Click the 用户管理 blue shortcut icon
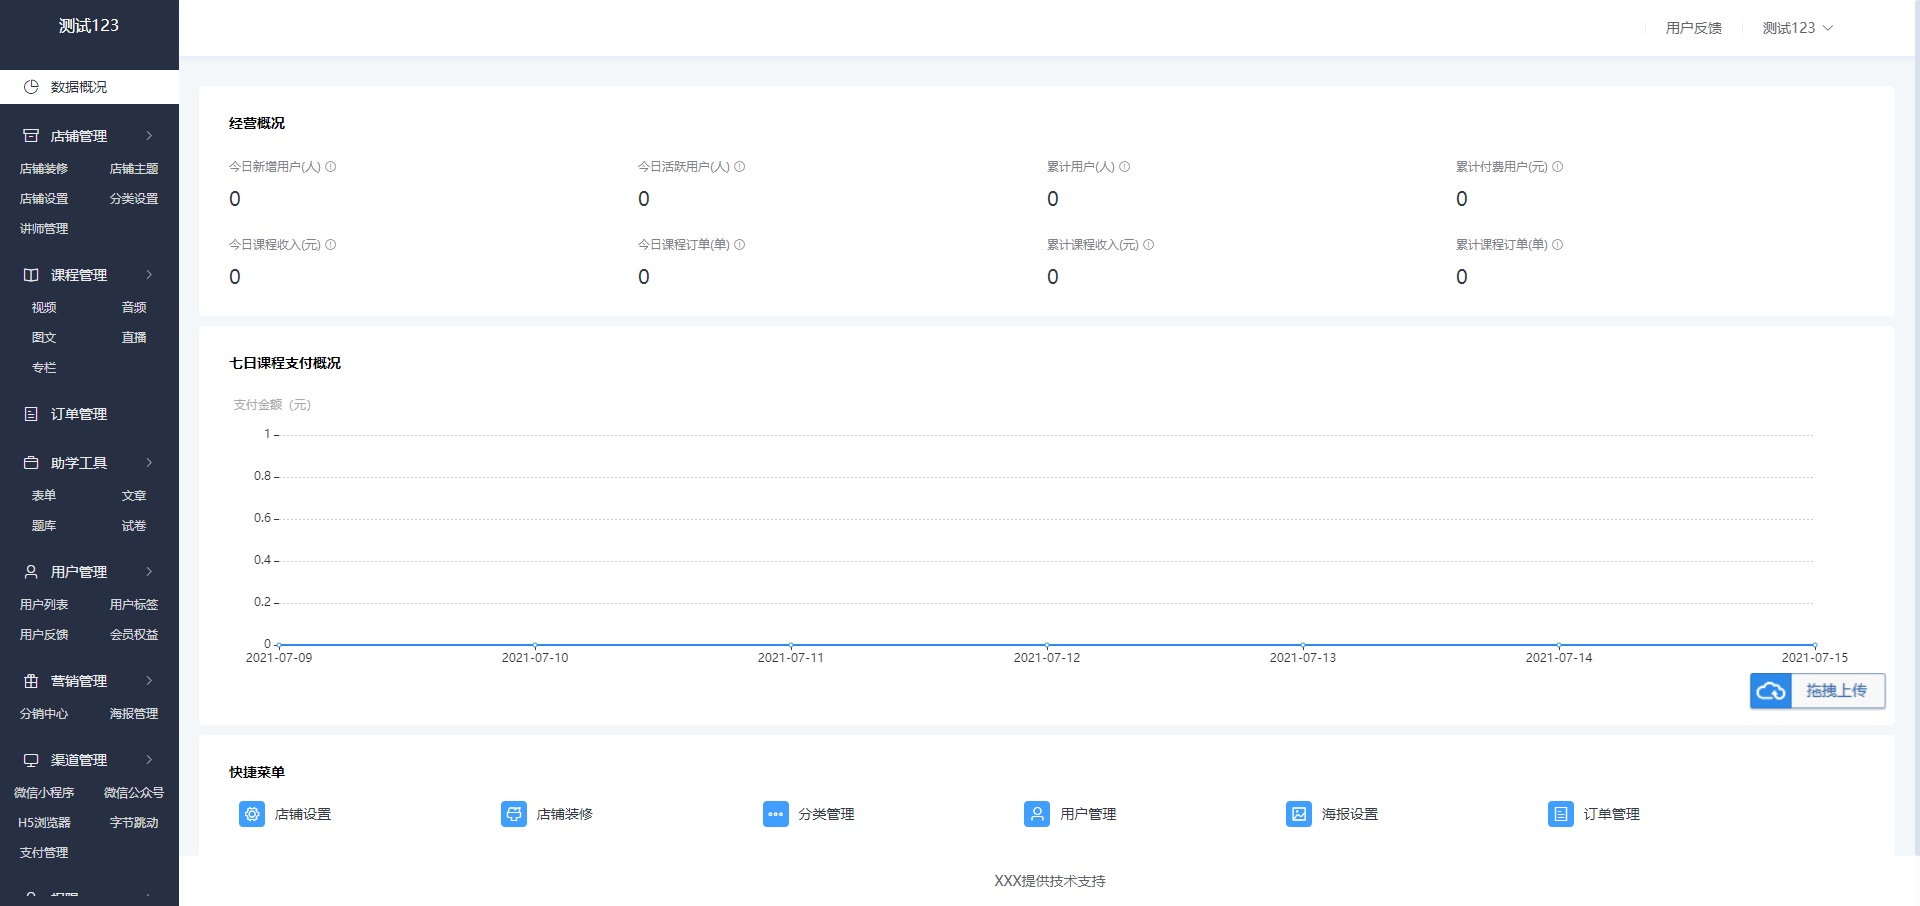 click(x=1037, y=814)
